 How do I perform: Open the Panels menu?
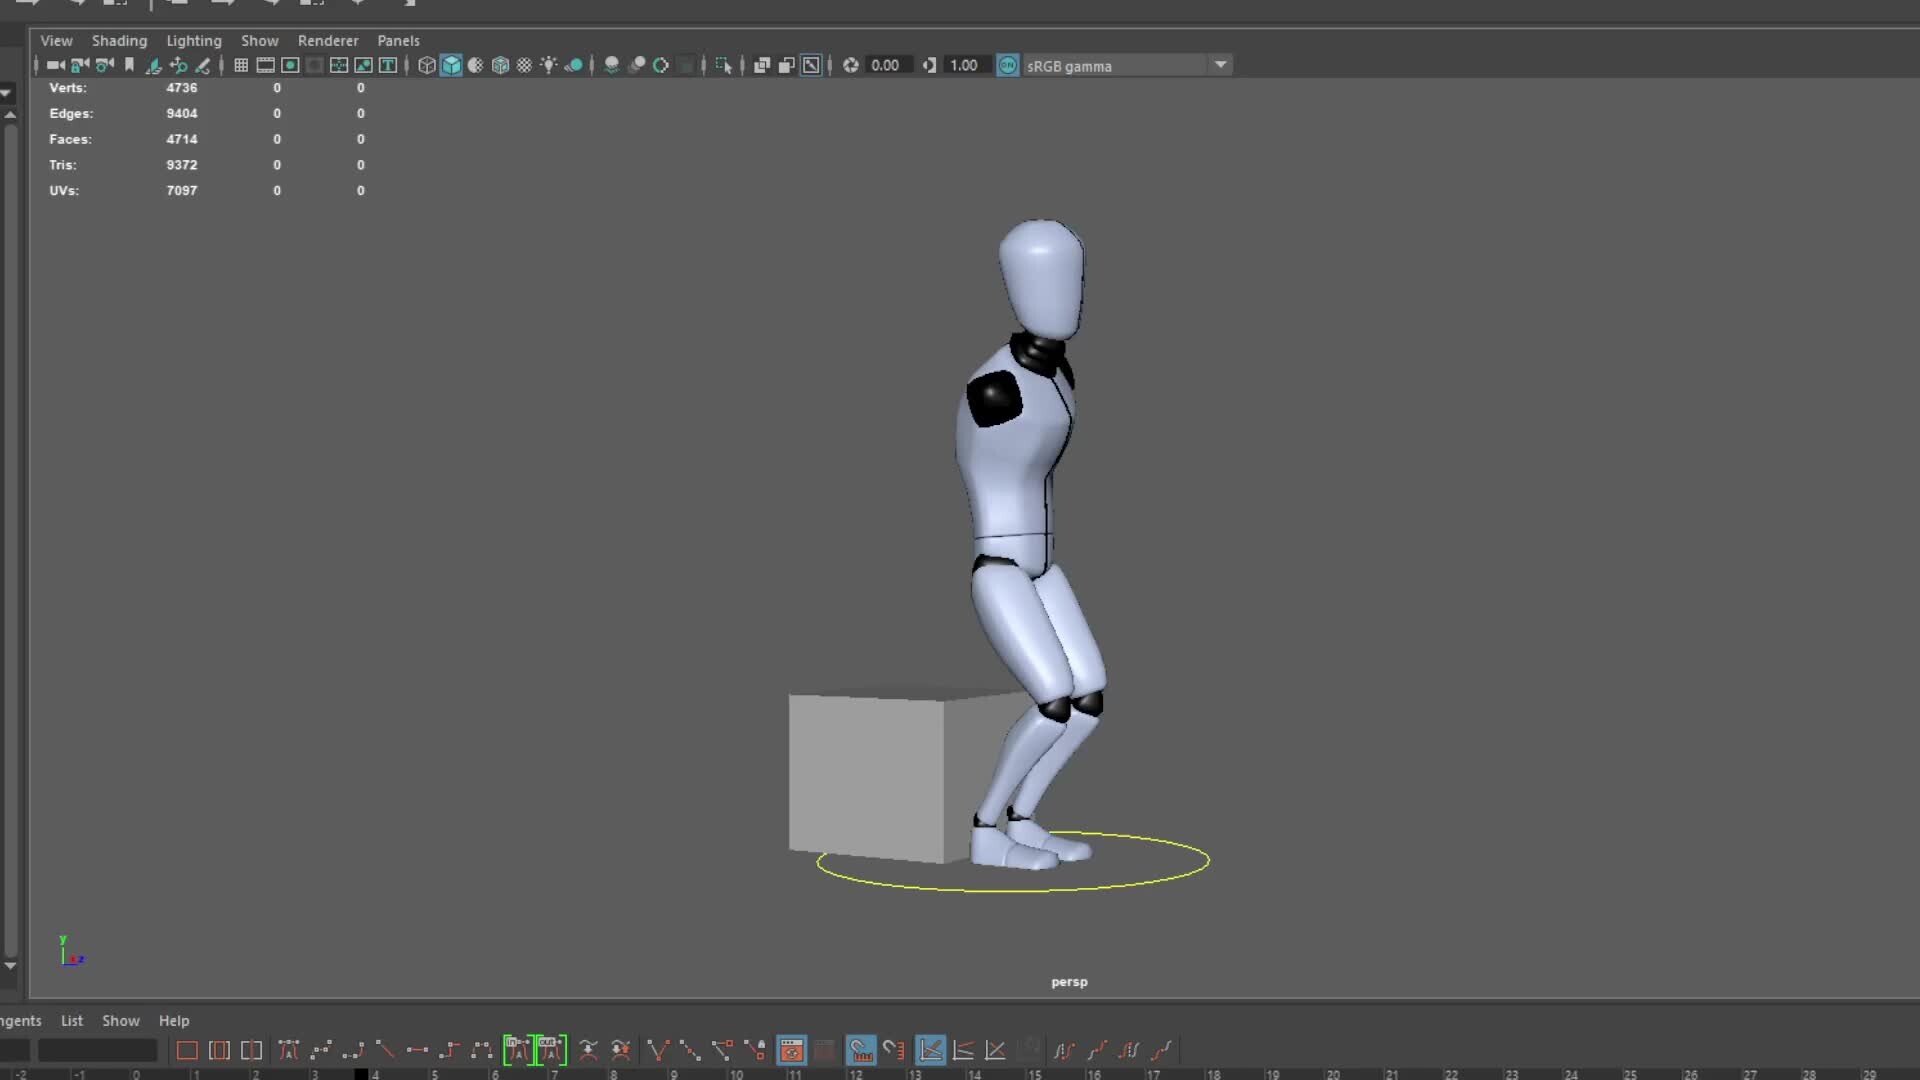399,40
